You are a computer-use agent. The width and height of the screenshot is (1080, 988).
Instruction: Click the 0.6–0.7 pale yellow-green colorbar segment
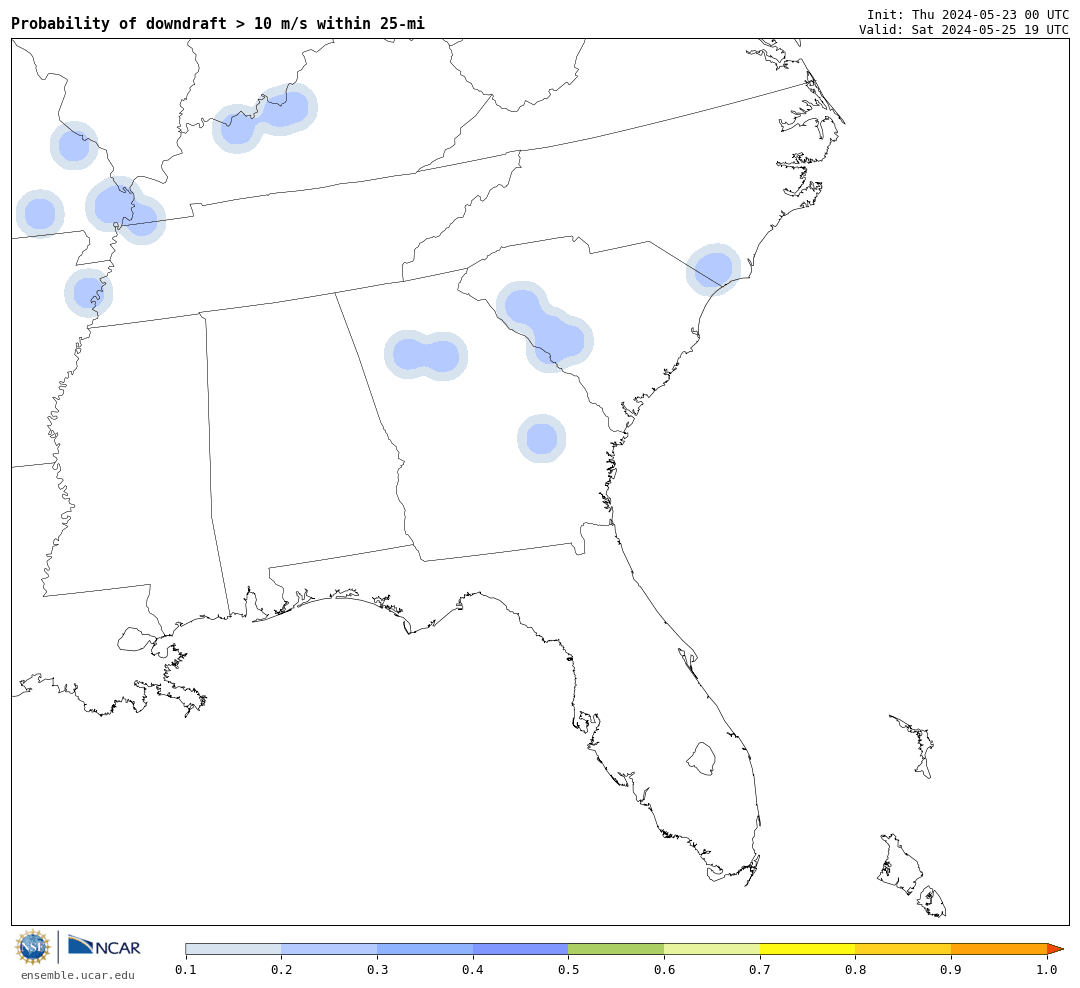[x=712, y=949]
